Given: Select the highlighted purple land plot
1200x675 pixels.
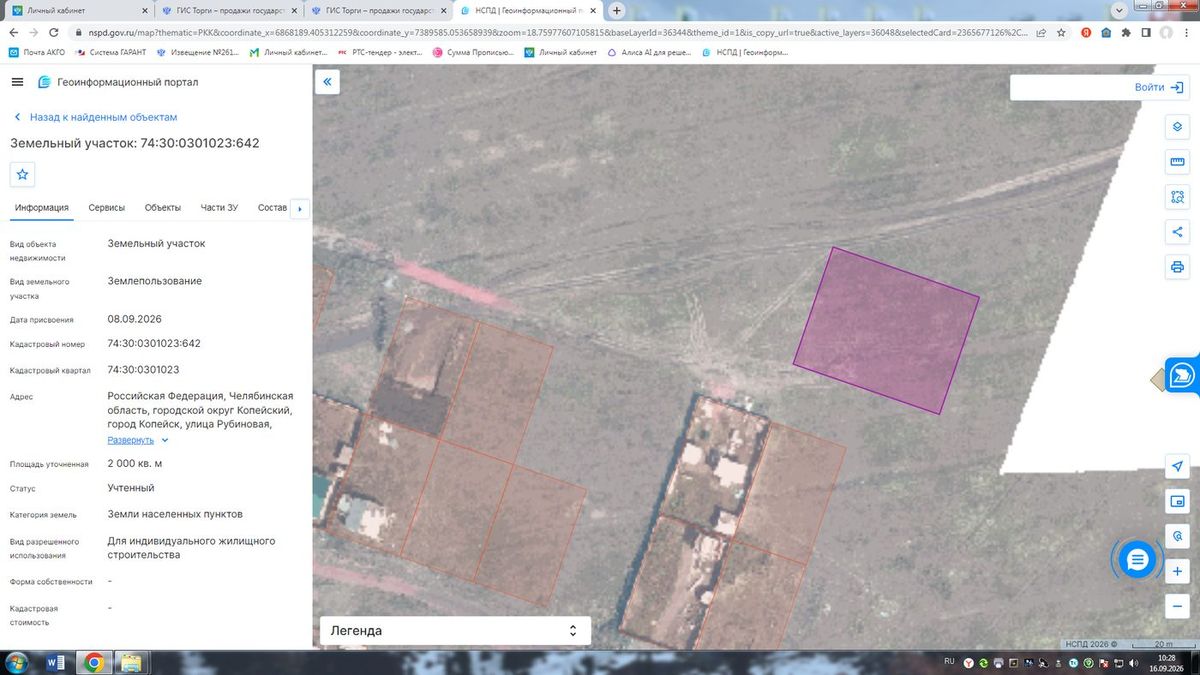Looking at the screenshot, I should pyautogui.click(x=886, y=330).
